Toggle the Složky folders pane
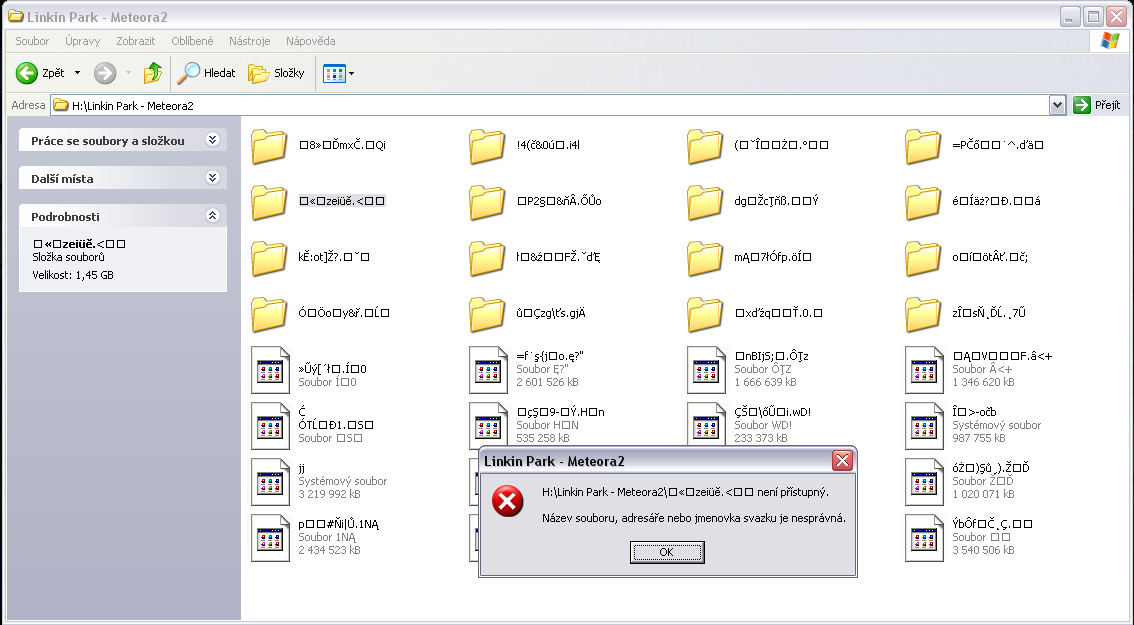Screen dimensions: 1134x625 [x=277, y=73]
